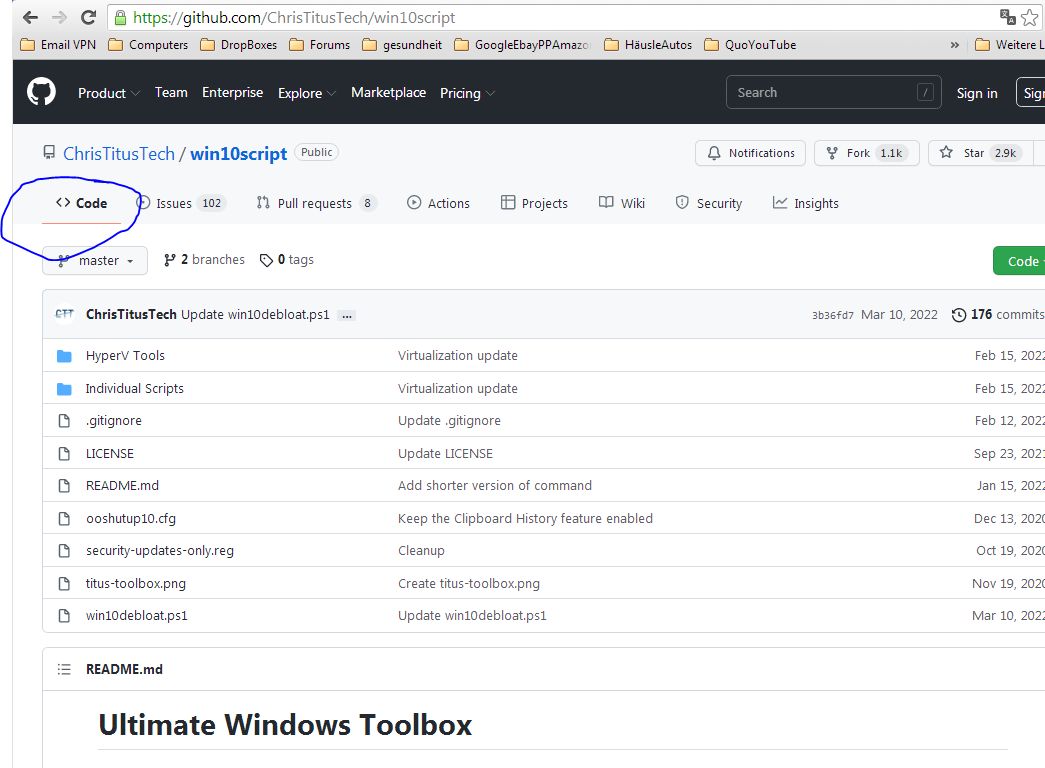Screen dimensions: 1045x768
Task: Click the Individual Scripts folder icon
Action: pyautogui.click(x=64, y=389)
